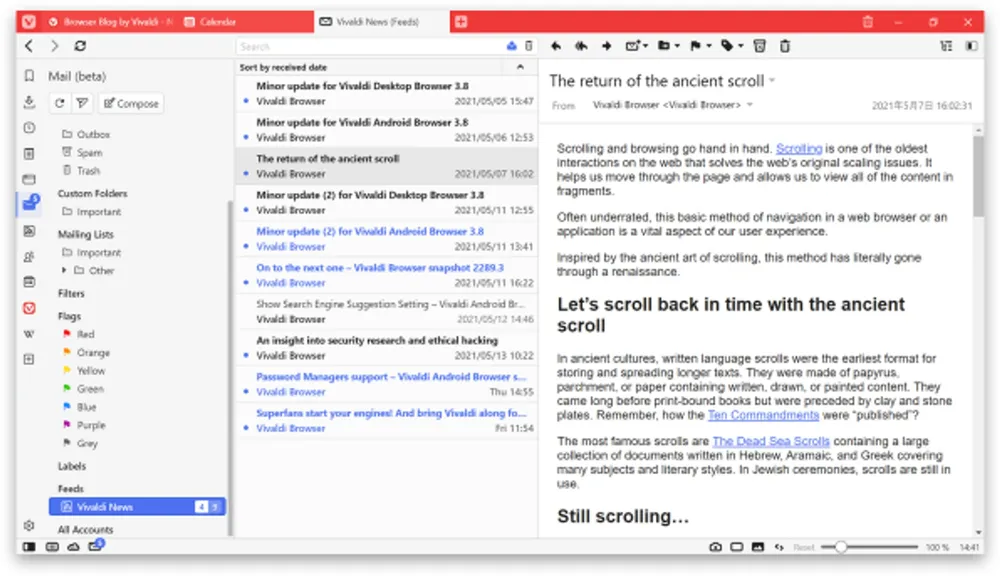
Task: Click the refresh mail icon beside Compose
Action: click(60, 103)
